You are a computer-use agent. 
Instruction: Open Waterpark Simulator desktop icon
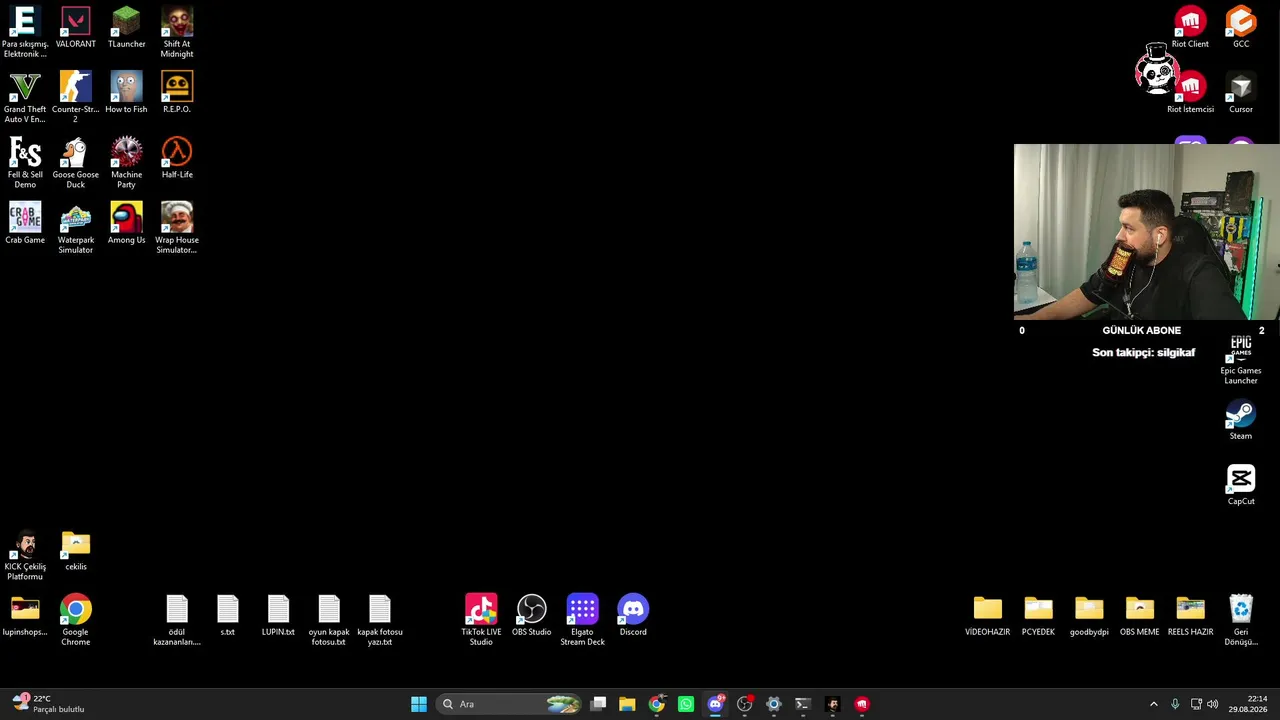76,228
